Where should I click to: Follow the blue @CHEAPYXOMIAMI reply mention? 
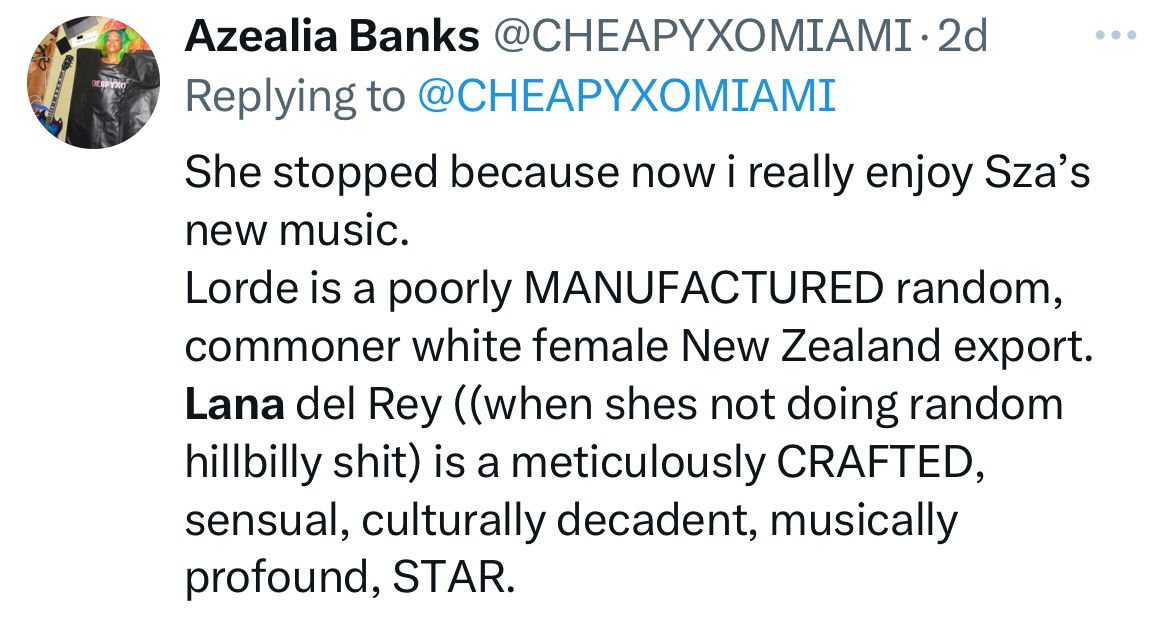(626, 95)
